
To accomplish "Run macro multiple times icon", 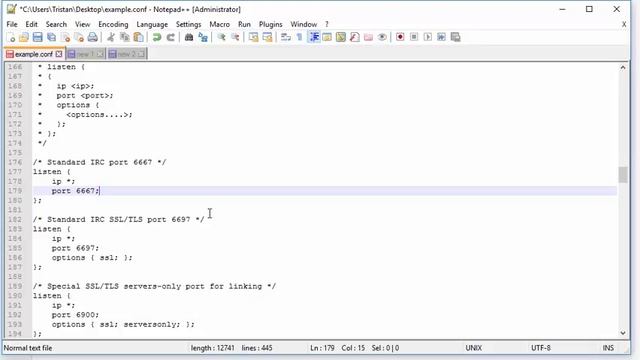I will pos(441,38).
